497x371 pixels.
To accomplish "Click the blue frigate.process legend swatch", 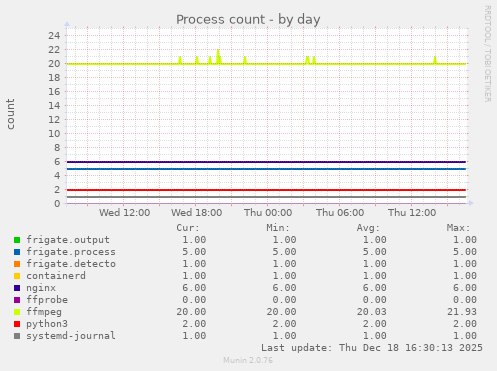I will [17, 252].
